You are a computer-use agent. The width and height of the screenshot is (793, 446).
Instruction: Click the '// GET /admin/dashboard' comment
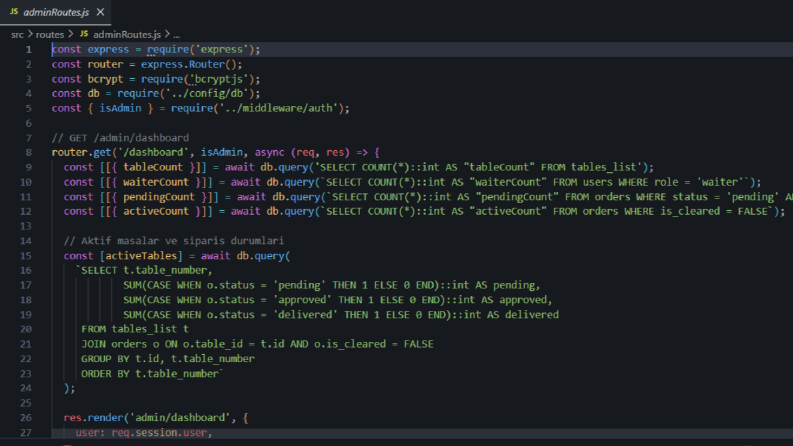[x=120, y=138]
